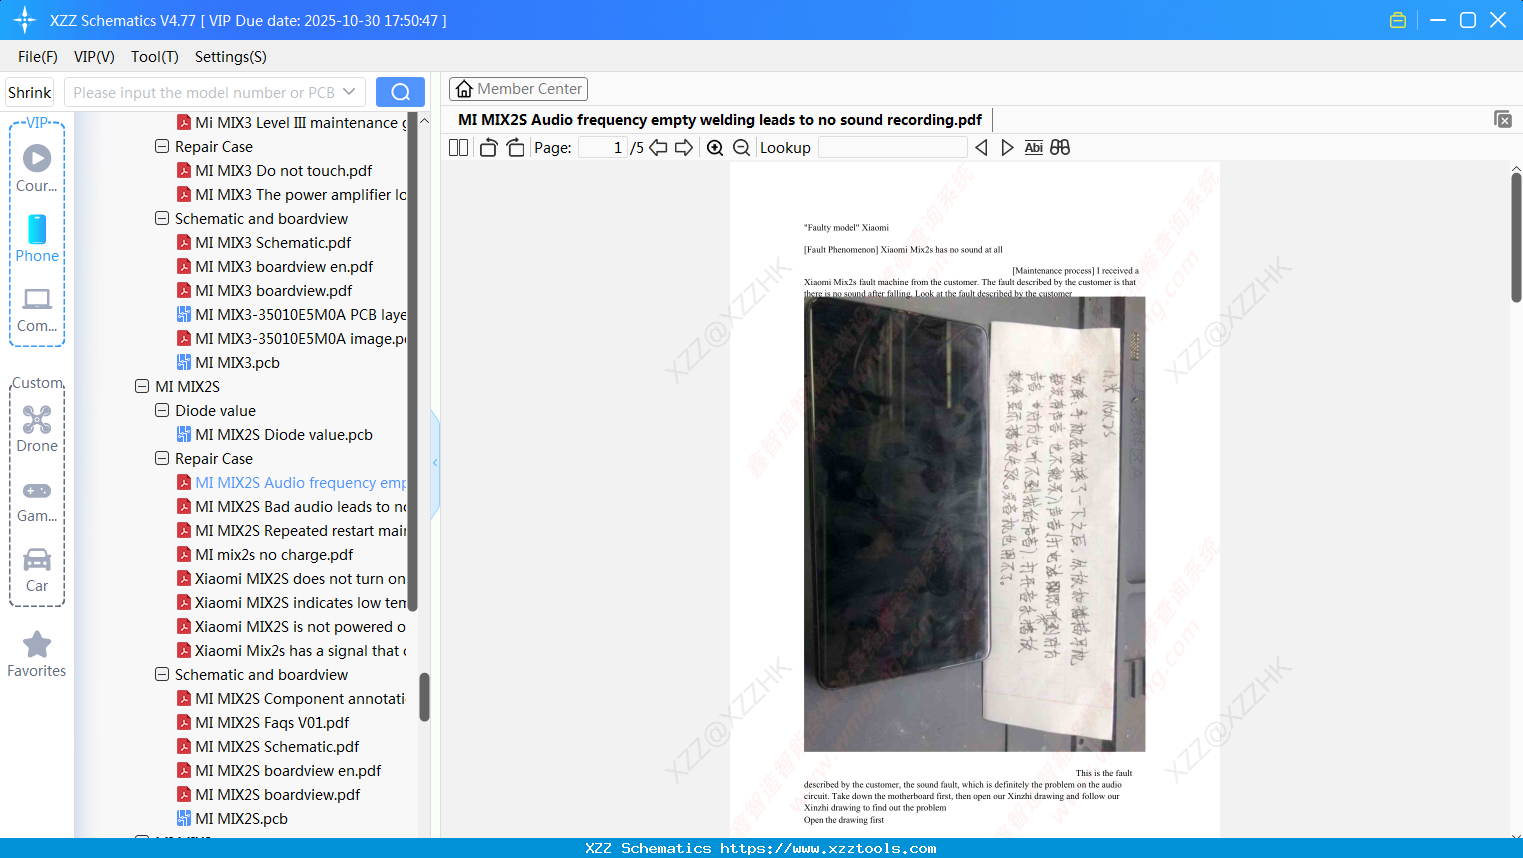
Task: Open the model number dropdown arrow
Action: tap(349, 92)
